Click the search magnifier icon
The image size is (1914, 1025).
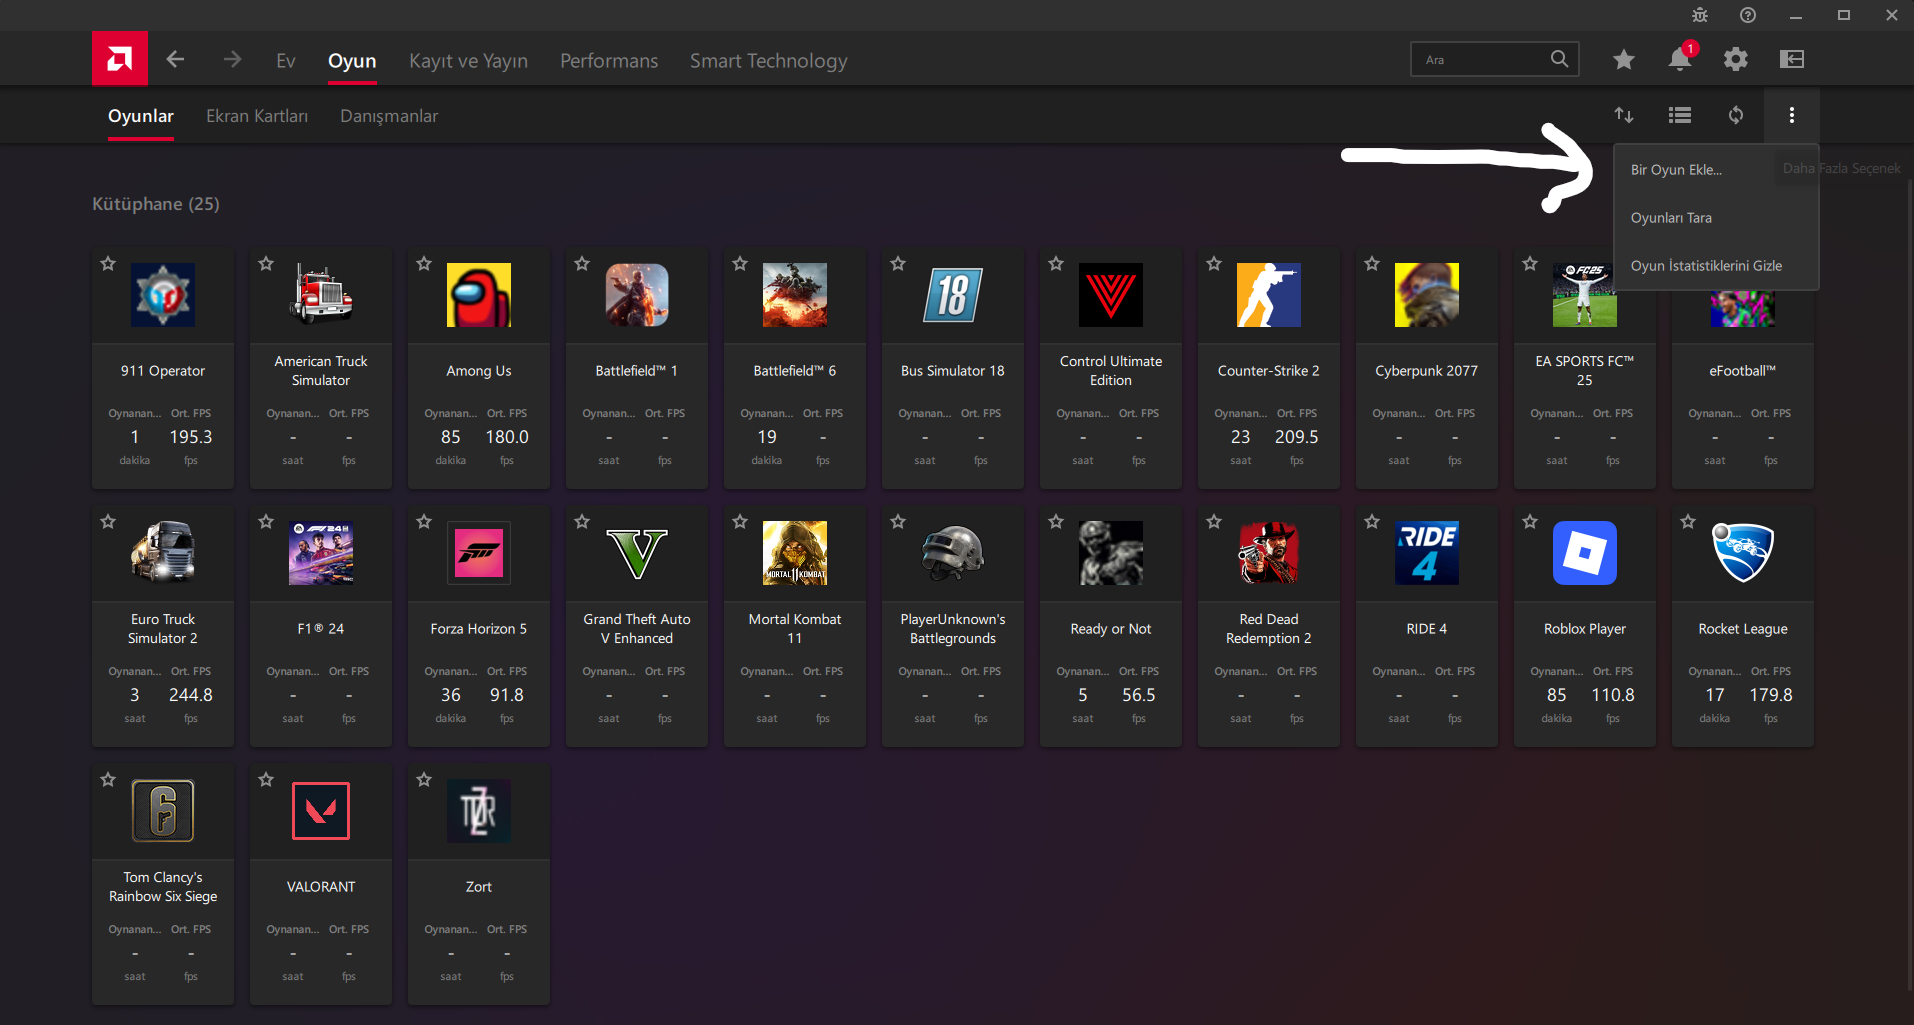1560,59
